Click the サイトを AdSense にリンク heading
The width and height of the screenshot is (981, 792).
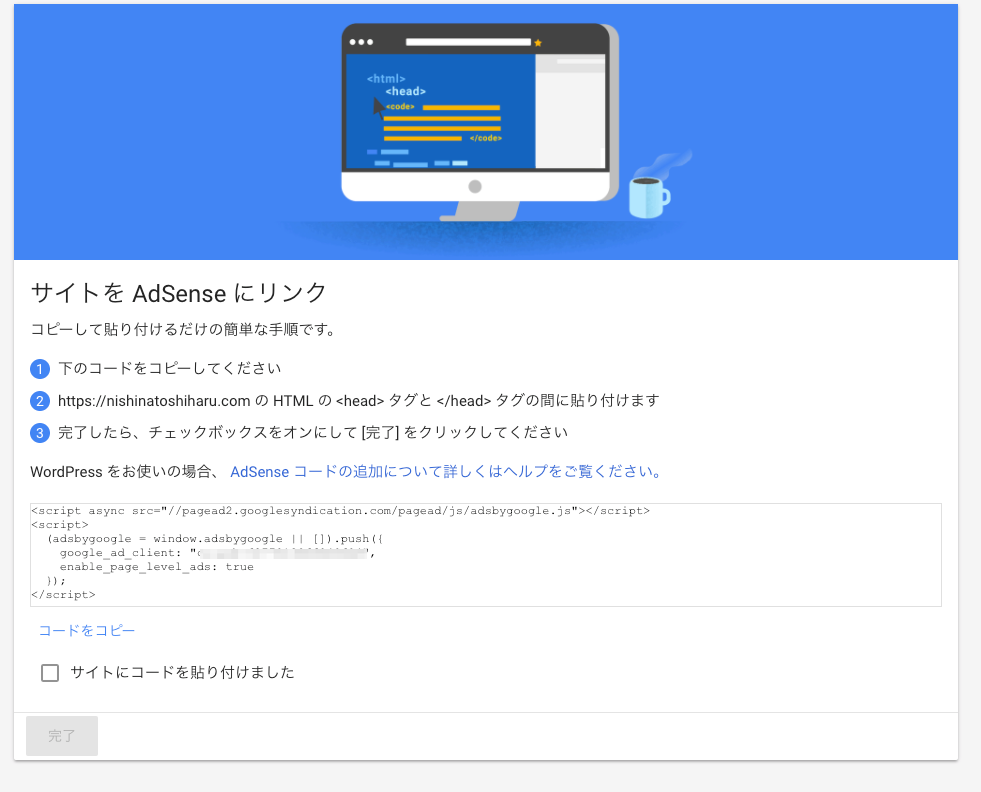pos(179,293)
